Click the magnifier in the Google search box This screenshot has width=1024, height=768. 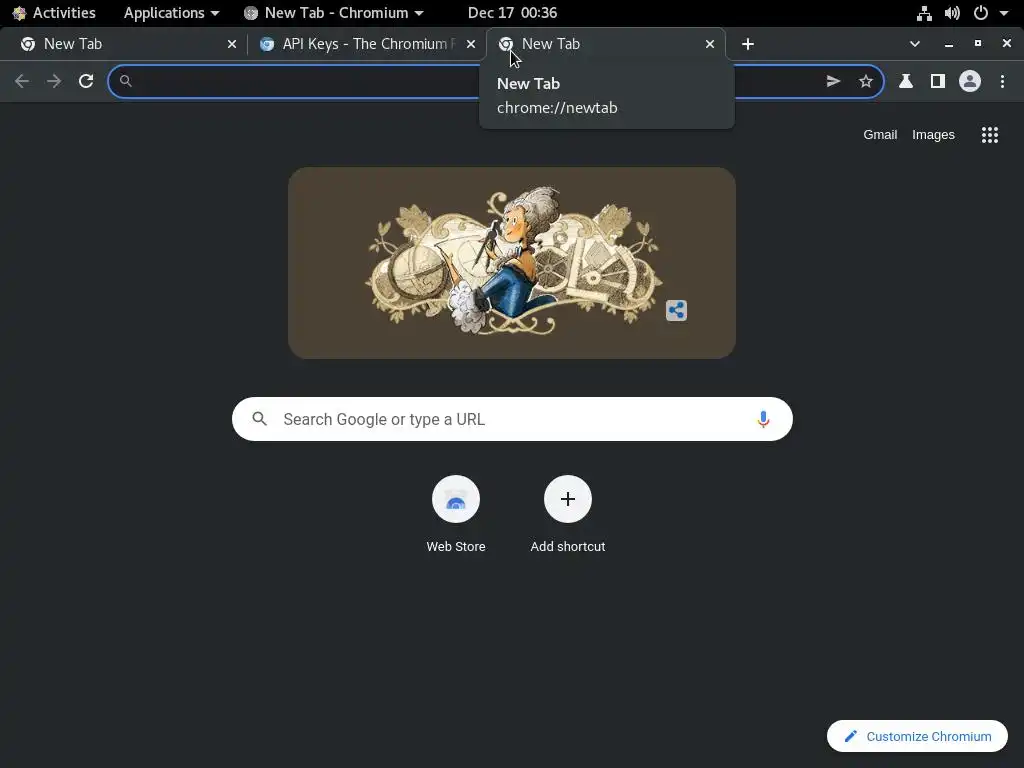pos(260,419)
